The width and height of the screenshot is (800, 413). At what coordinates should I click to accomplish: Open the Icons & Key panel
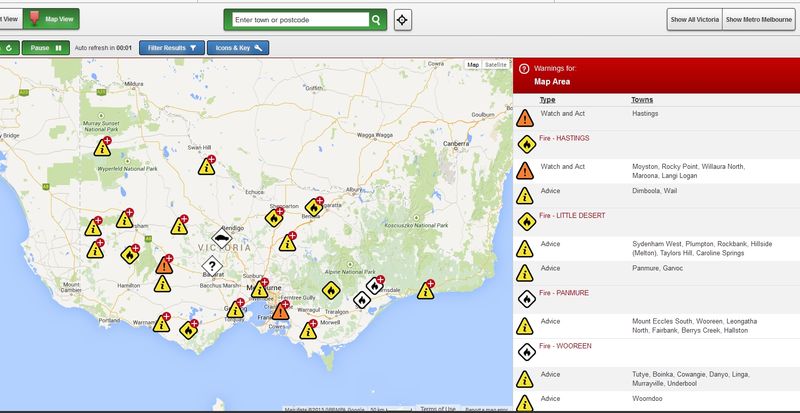point(238,48)
